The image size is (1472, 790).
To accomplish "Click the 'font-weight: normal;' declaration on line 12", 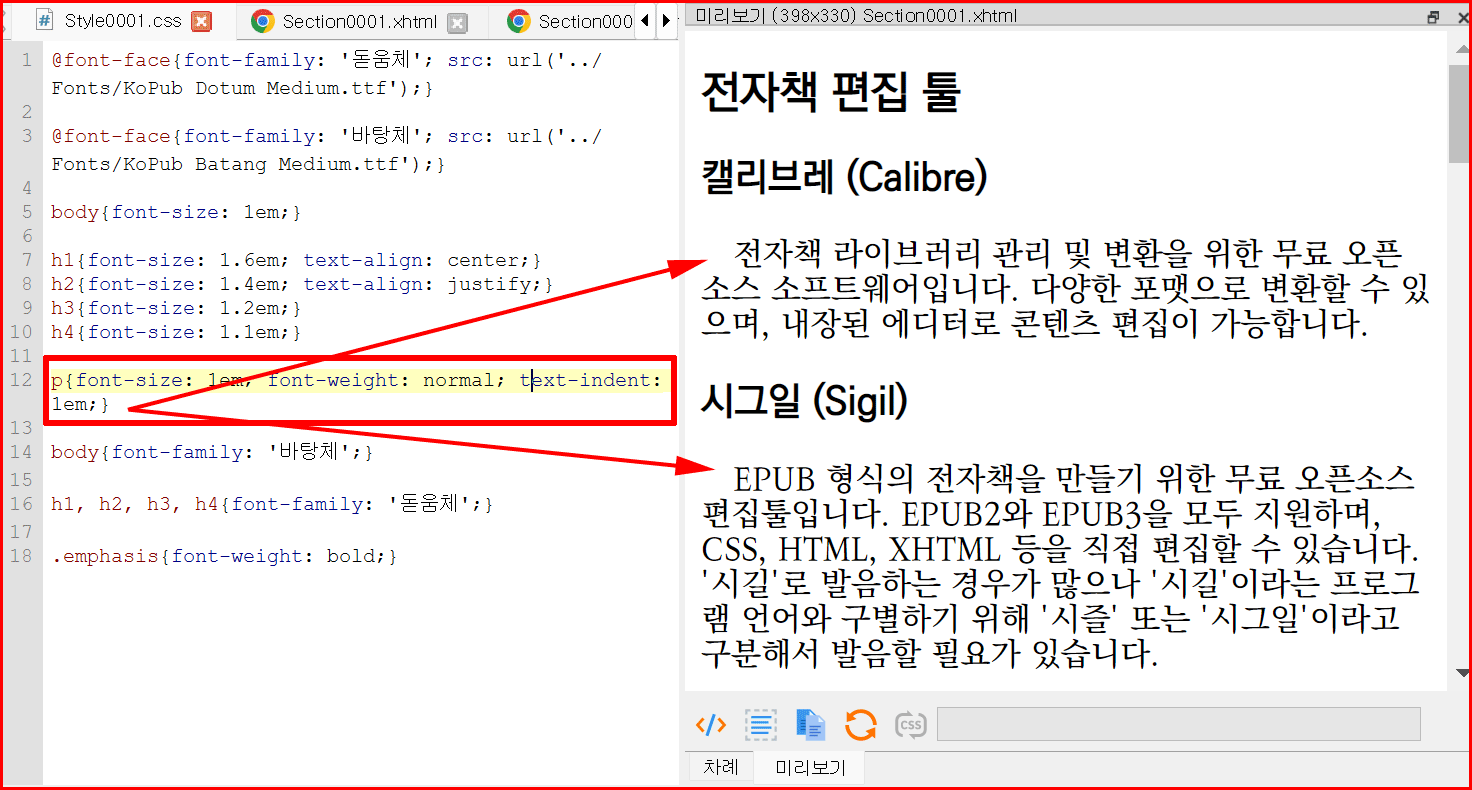I will [386, 380].
